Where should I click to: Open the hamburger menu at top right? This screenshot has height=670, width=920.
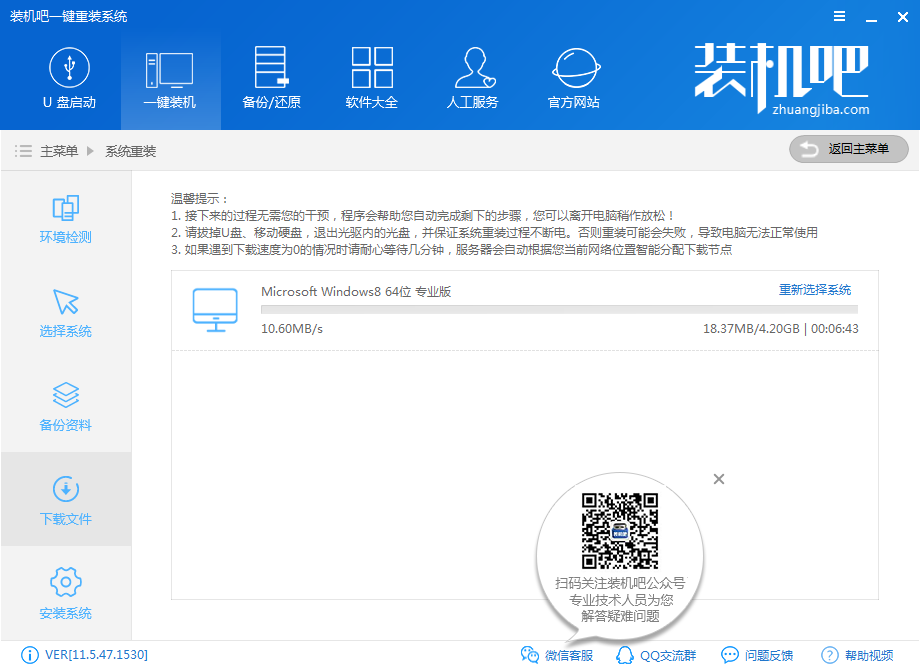click(838, 16)
